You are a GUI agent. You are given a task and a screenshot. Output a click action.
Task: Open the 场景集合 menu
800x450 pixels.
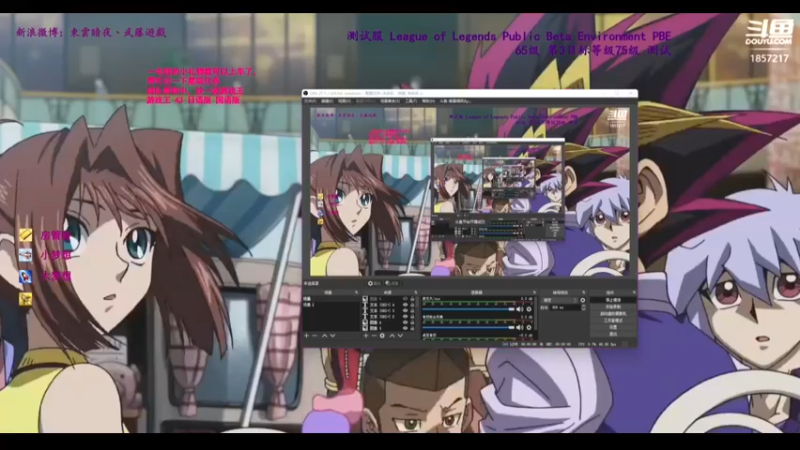click(x=390, y=101)
